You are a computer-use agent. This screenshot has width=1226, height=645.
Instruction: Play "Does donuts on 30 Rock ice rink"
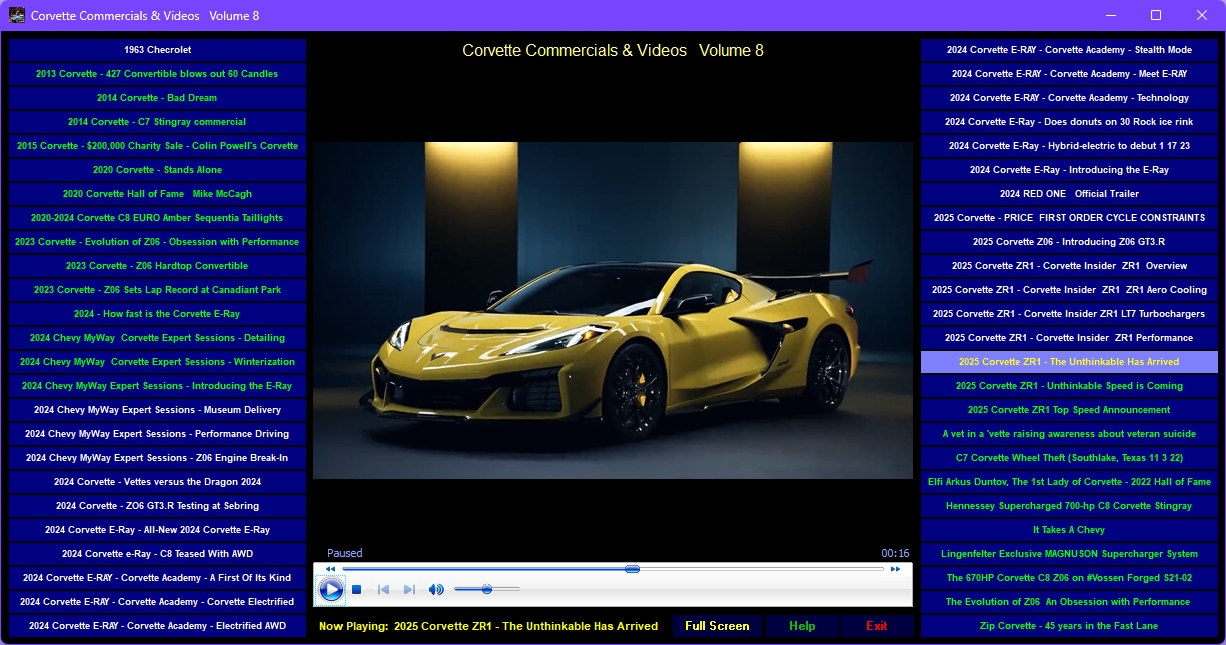(1069, 122)
